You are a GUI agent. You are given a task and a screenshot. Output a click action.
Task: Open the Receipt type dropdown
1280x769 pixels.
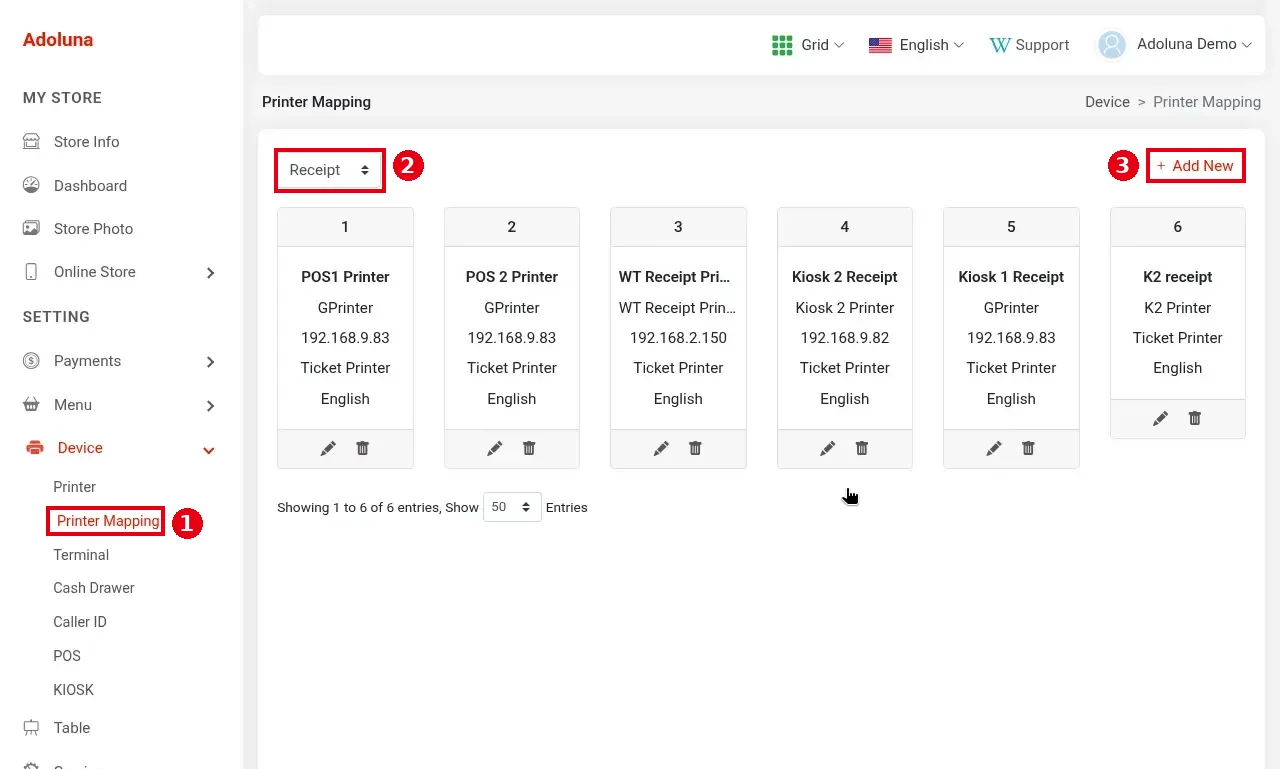point(330,170)
